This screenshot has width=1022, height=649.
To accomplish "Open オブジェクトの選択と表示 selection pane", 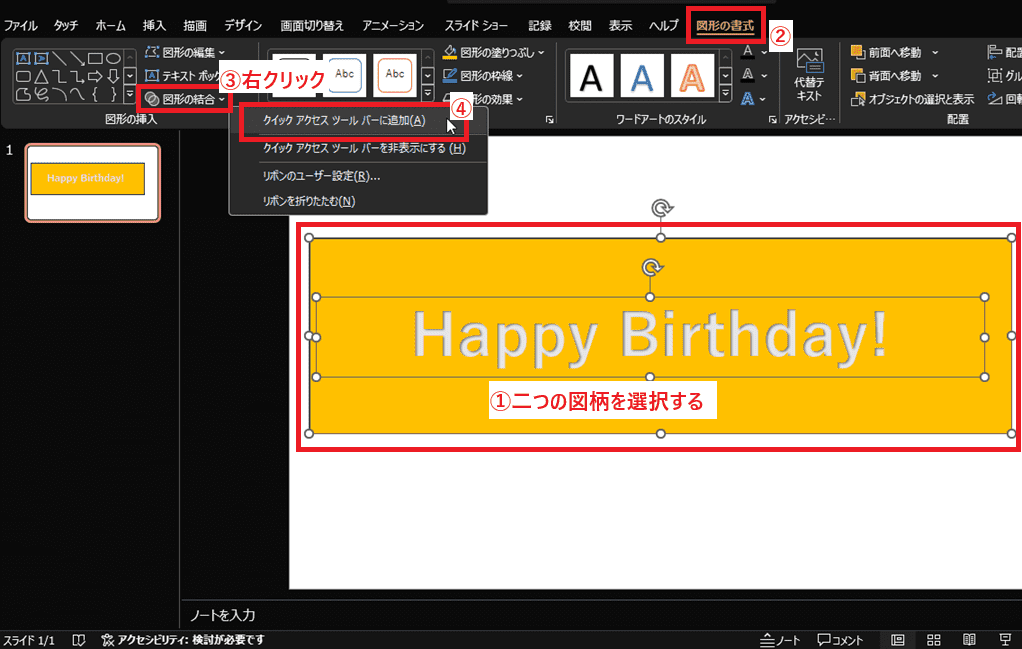I will pyautogui.click(x=912, y=99).
